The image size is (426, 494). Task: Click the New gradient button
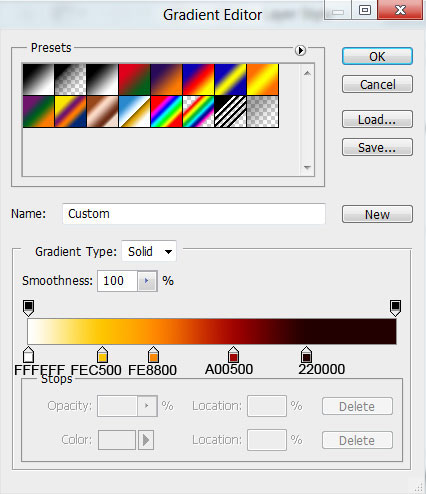377,214
